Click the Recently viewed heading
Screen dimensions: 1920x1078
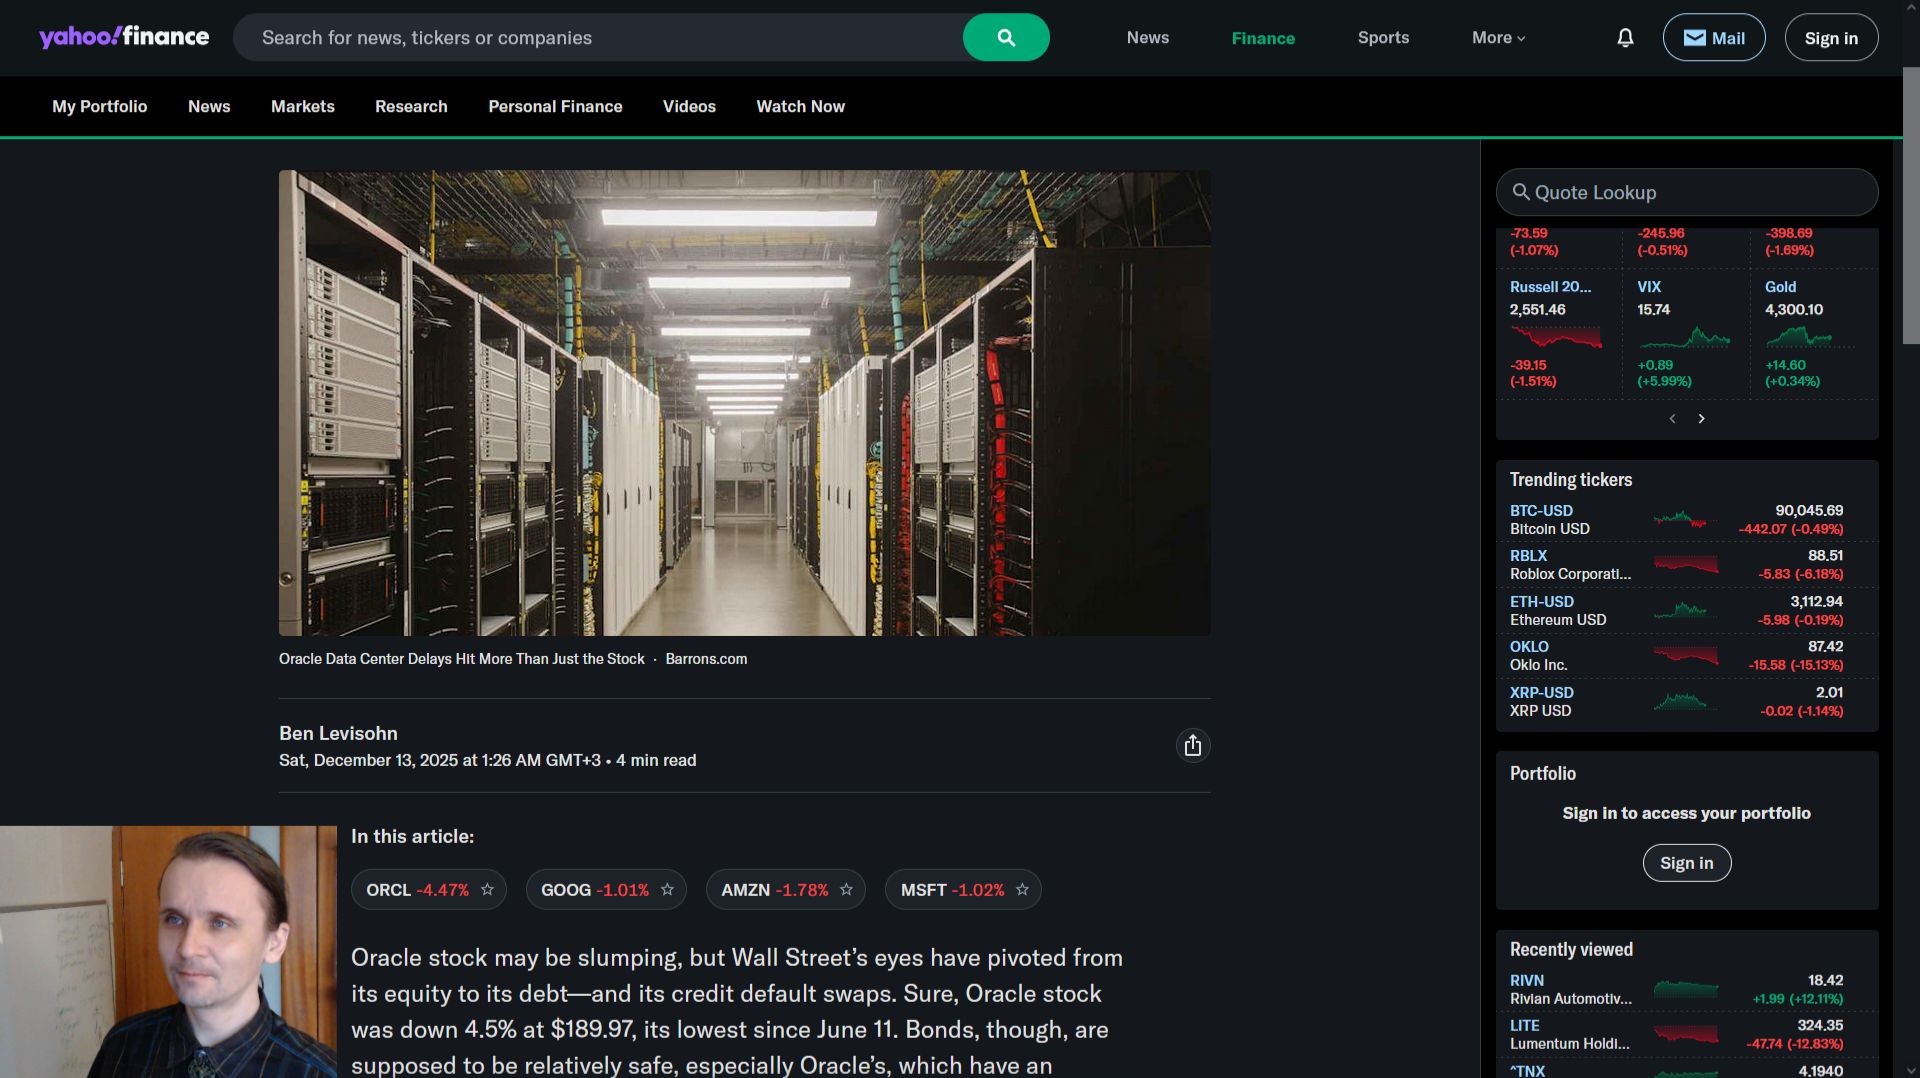click(x=1571, y=950)
